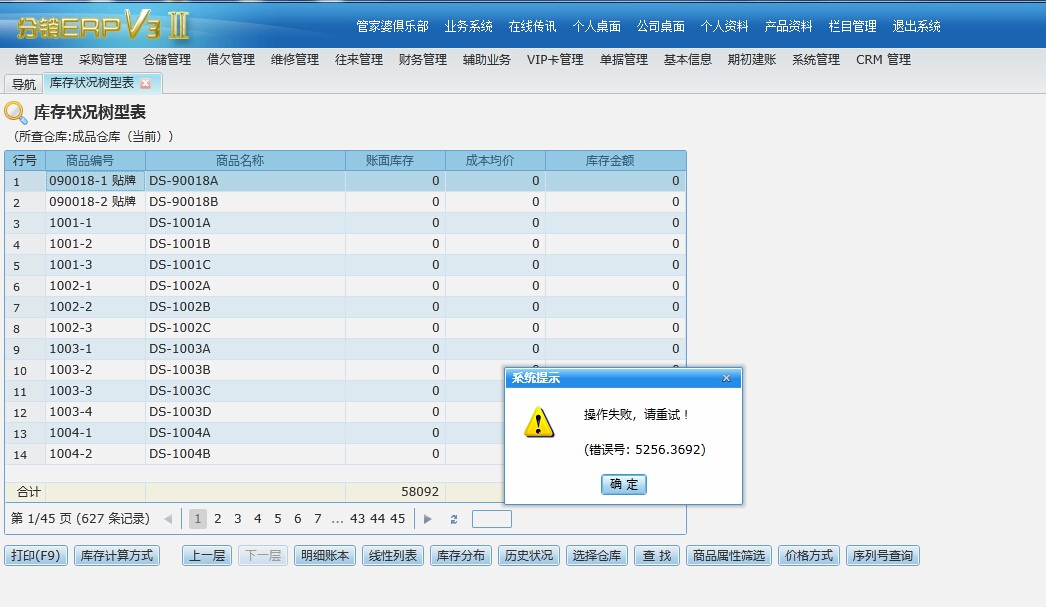The height and width of the screenshot is (607, 1046).
Task: Open 在线传讯 in the top header
Action: pyautogui.click(x=532, y=26)
